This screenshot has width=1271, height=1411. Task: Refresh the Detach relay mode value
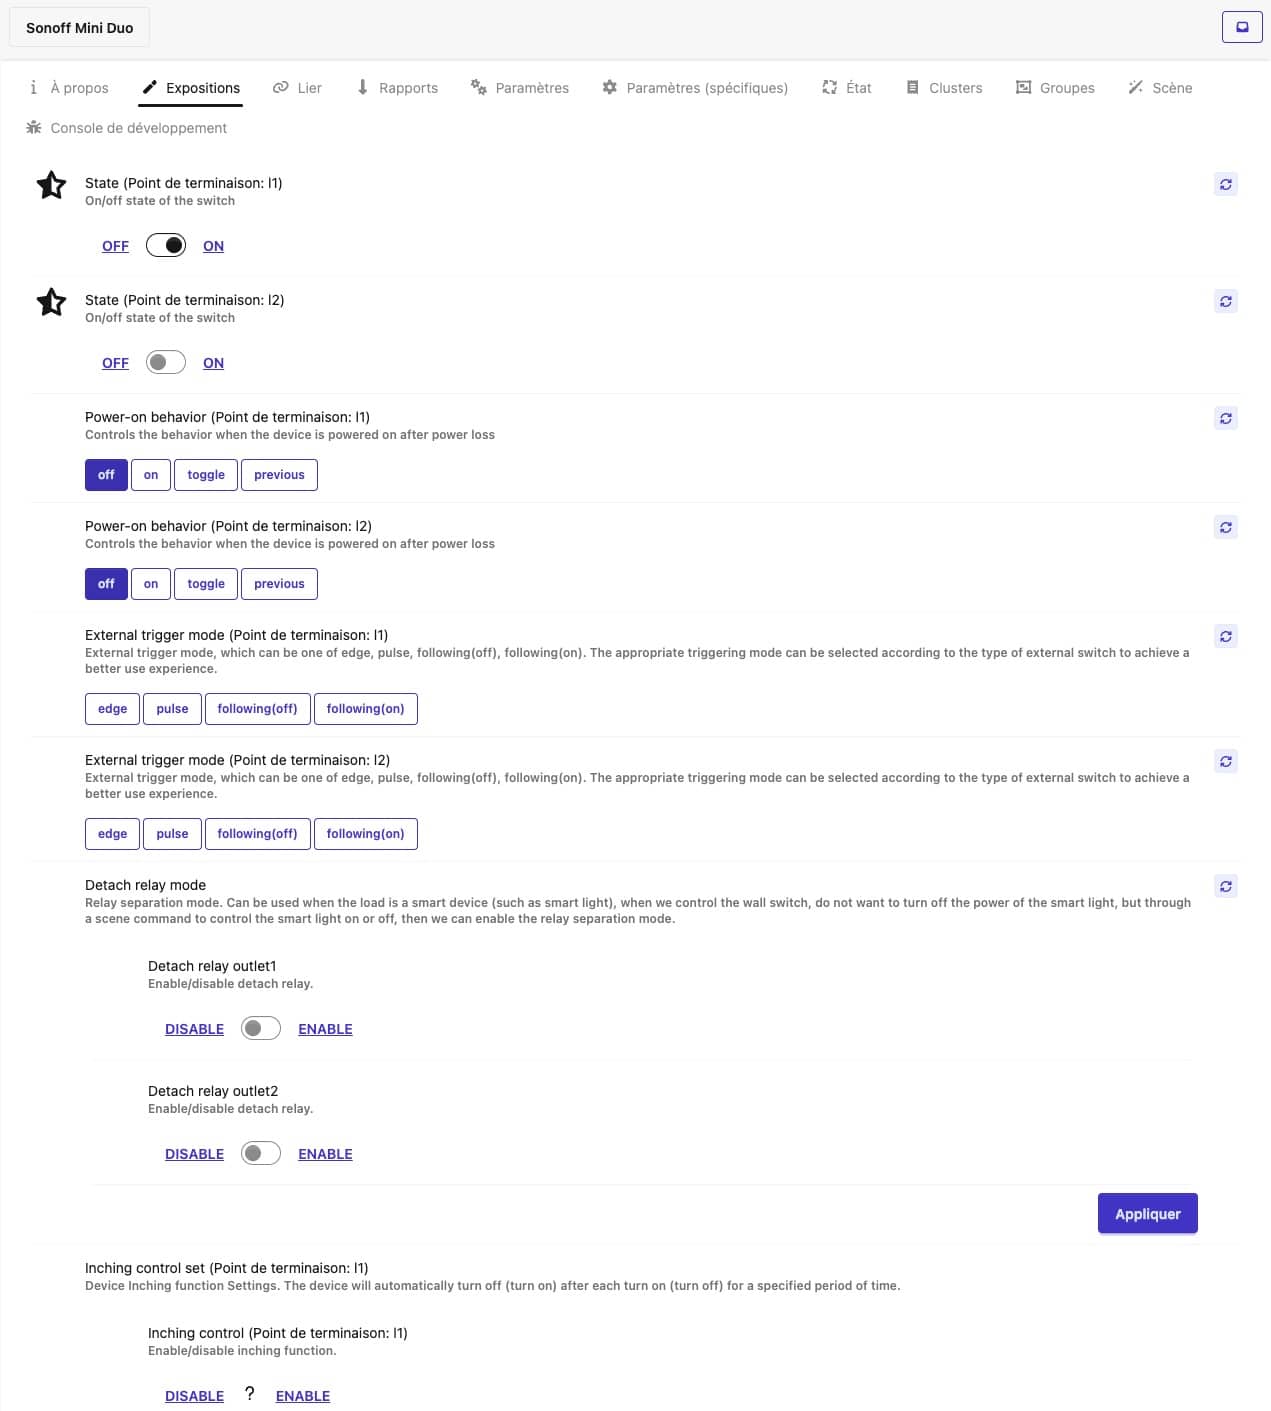click(x=1225, y=886)
